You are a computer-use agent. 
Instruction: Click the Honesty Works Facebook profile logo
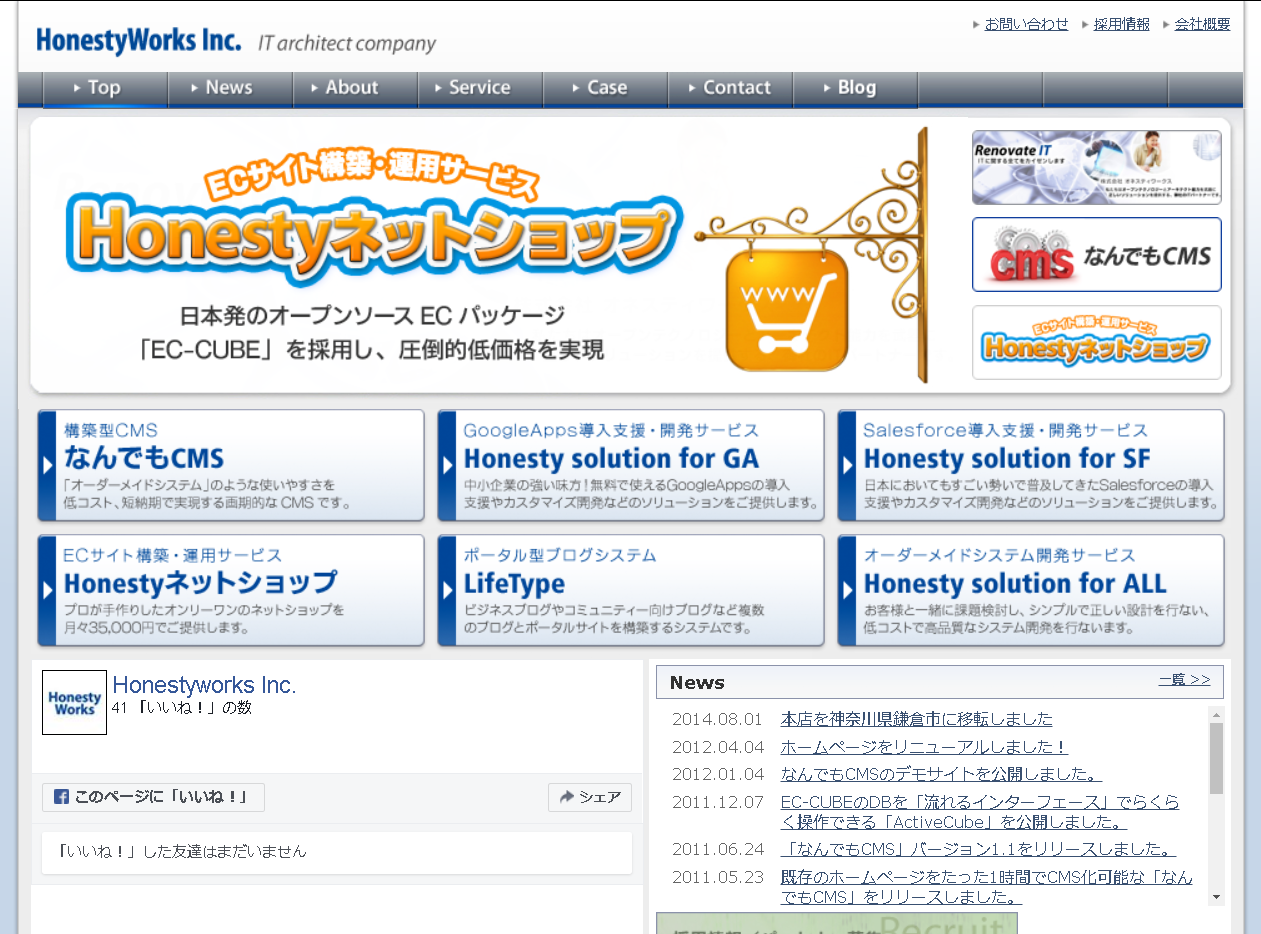point(74,702)
